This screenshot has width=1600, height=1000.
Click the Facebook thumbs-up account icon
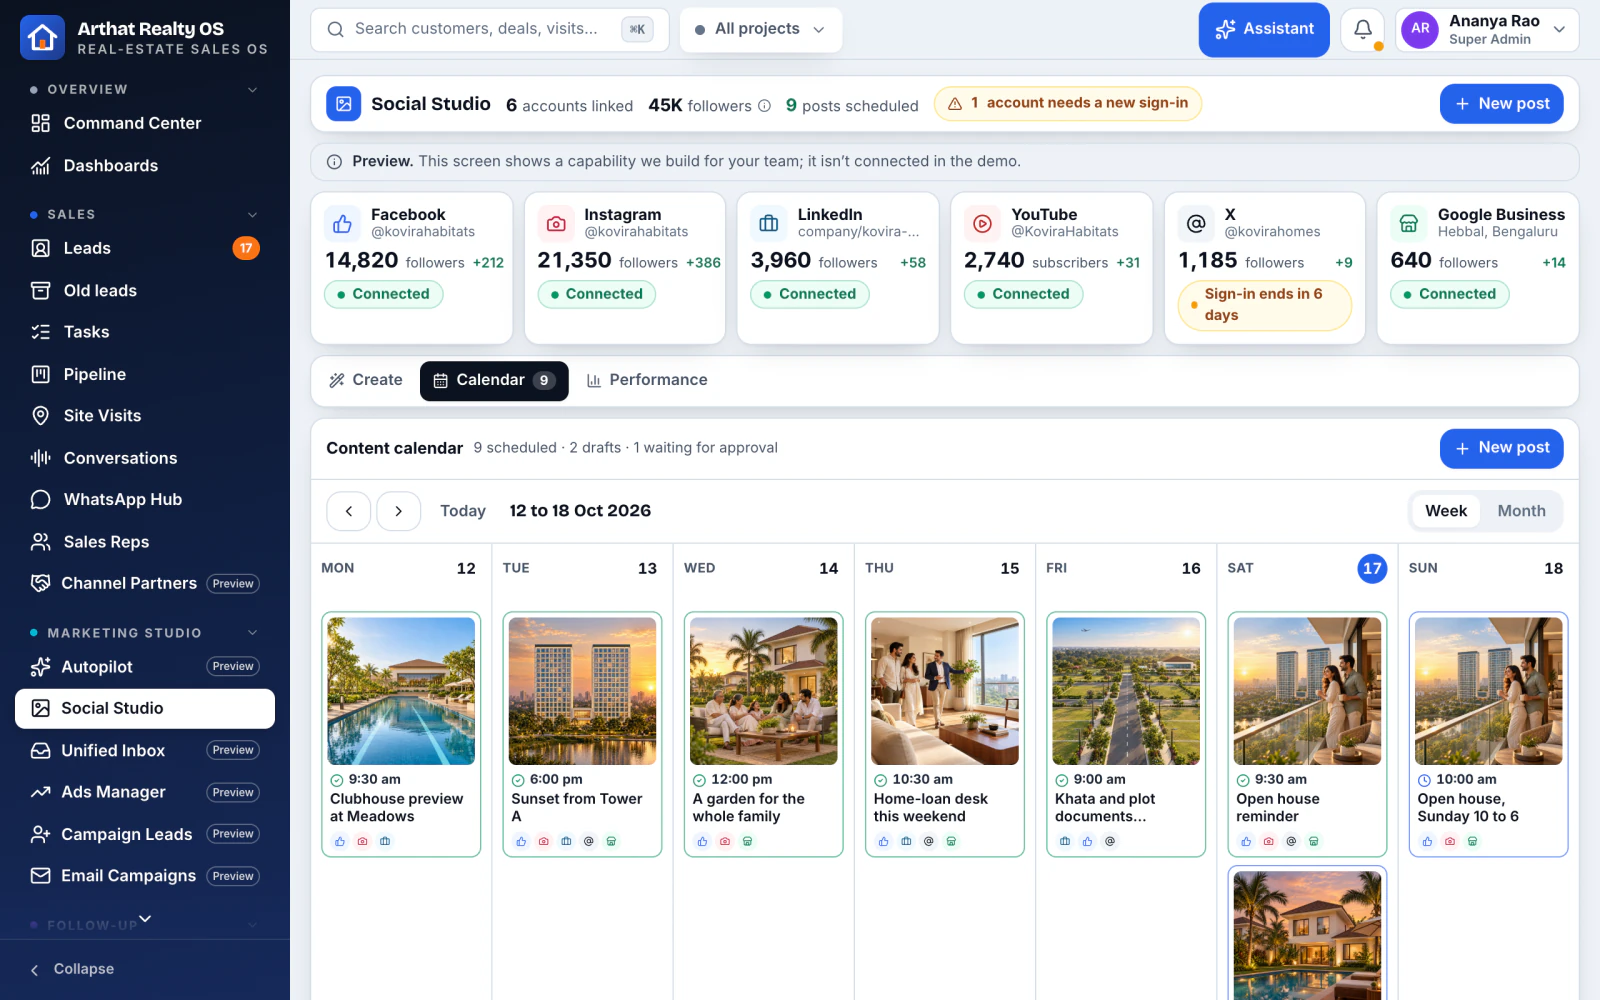342,223
